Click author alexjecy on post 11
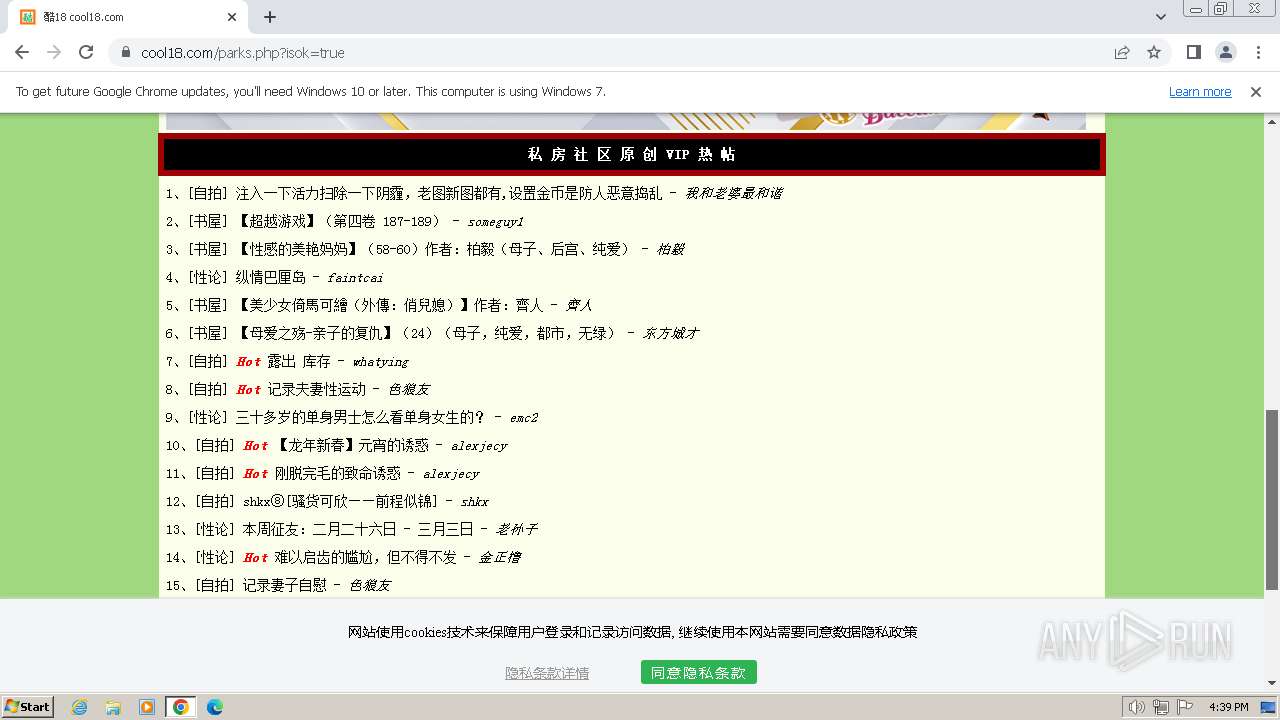The image size is (1280, 720). pyautogui.click(x=451, y=474)
